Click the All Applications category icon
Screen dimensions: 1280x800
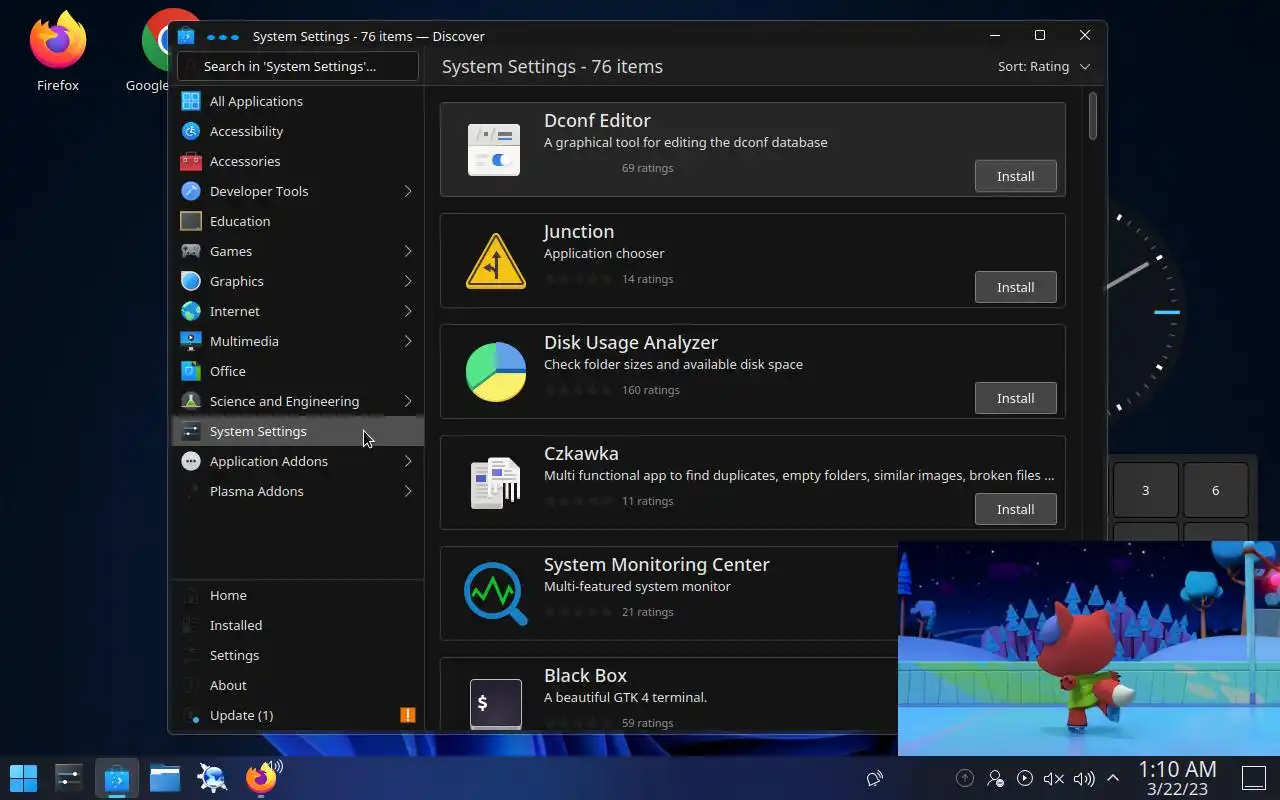(191, 101)
